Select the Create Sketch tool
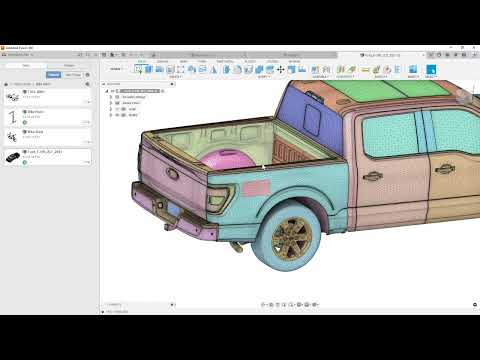Screen dimensions: 480x360 [138, 69]
